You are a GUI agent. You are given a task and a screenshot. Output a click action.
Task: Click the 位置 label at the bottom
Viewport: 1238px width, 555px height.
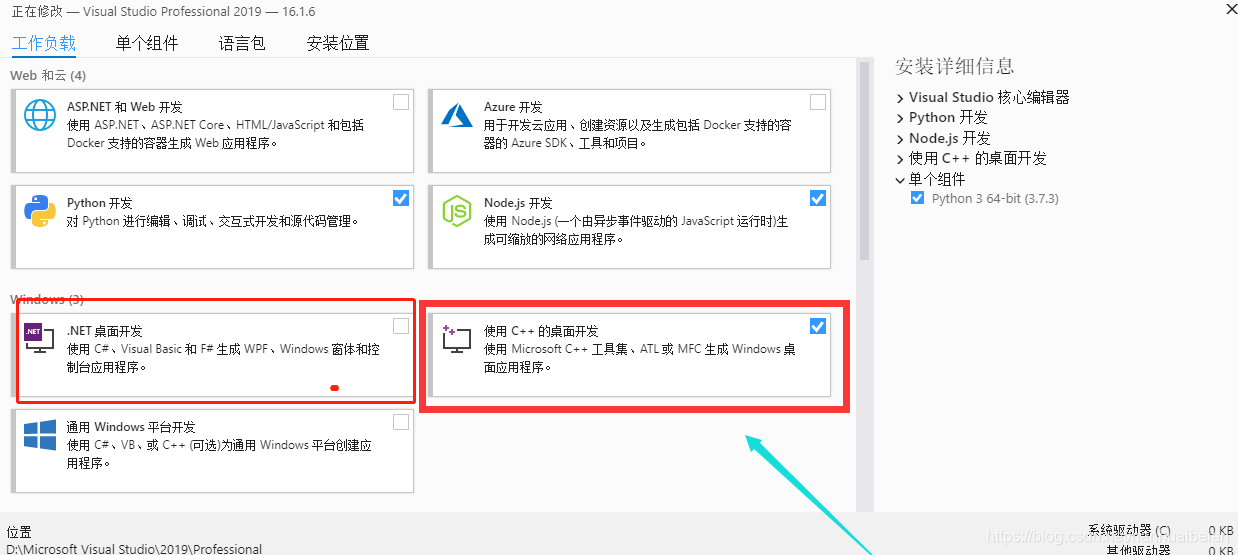coord(19,532)
